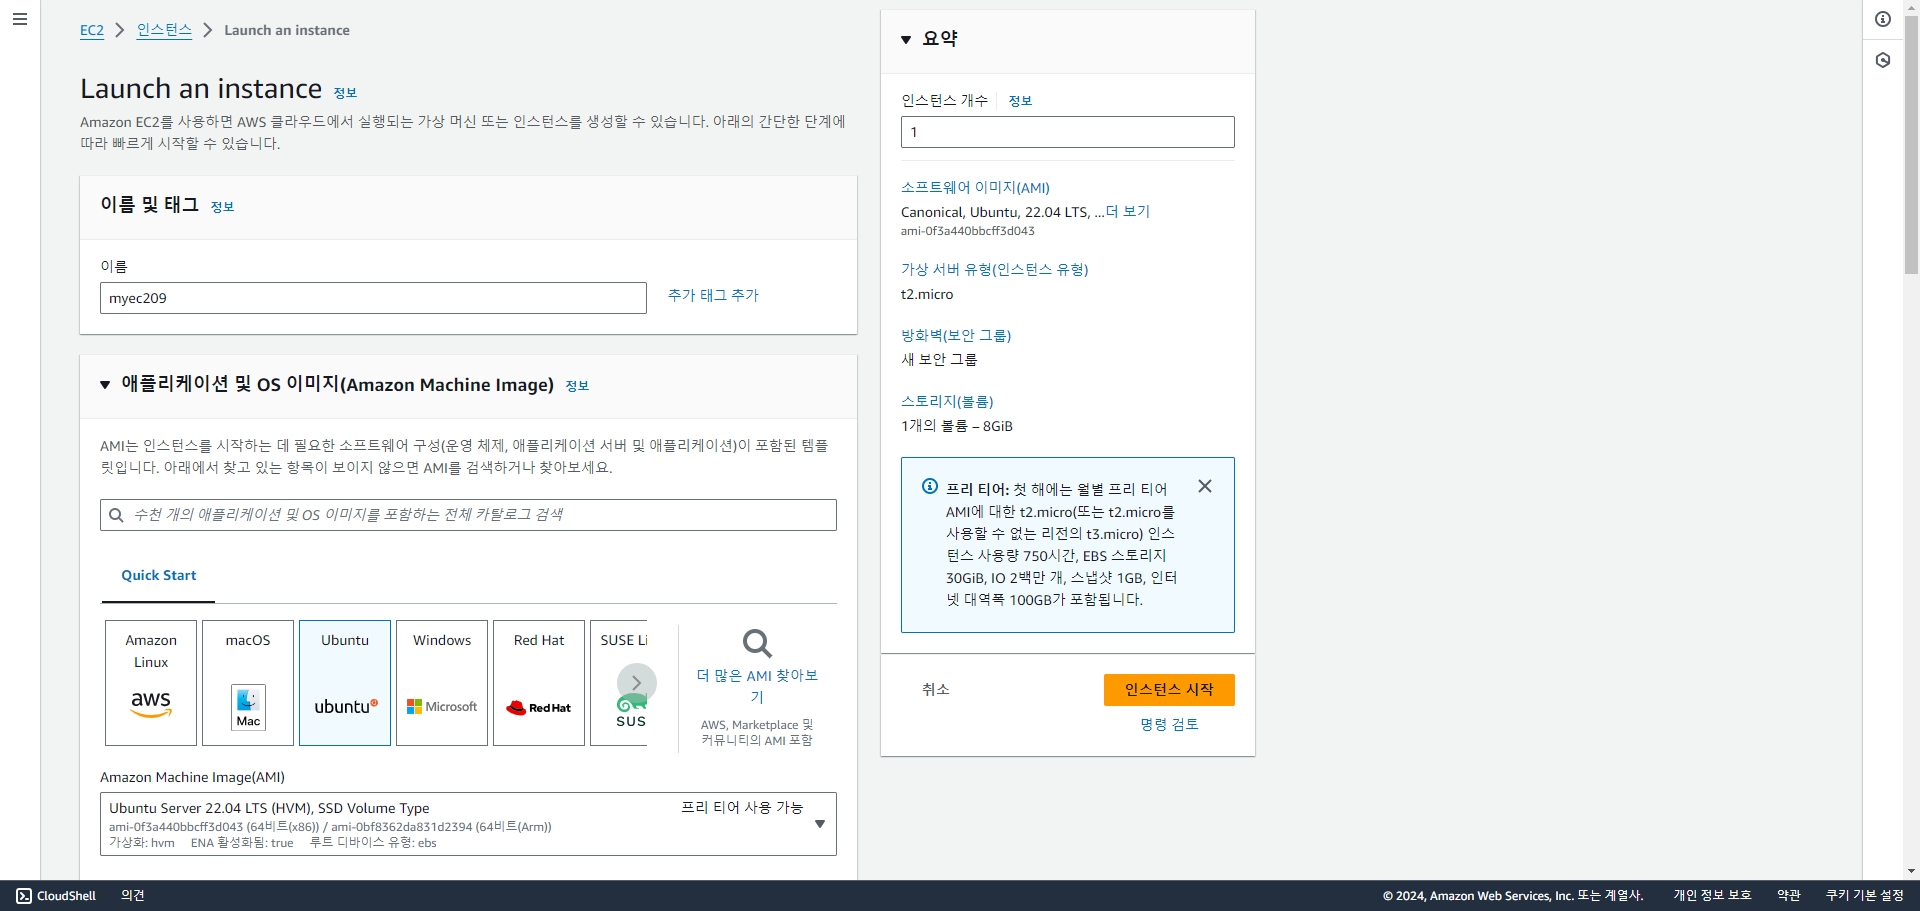Click the AMI catalog search field
The height and width of the screenshot is (911, 1920).
468,515
